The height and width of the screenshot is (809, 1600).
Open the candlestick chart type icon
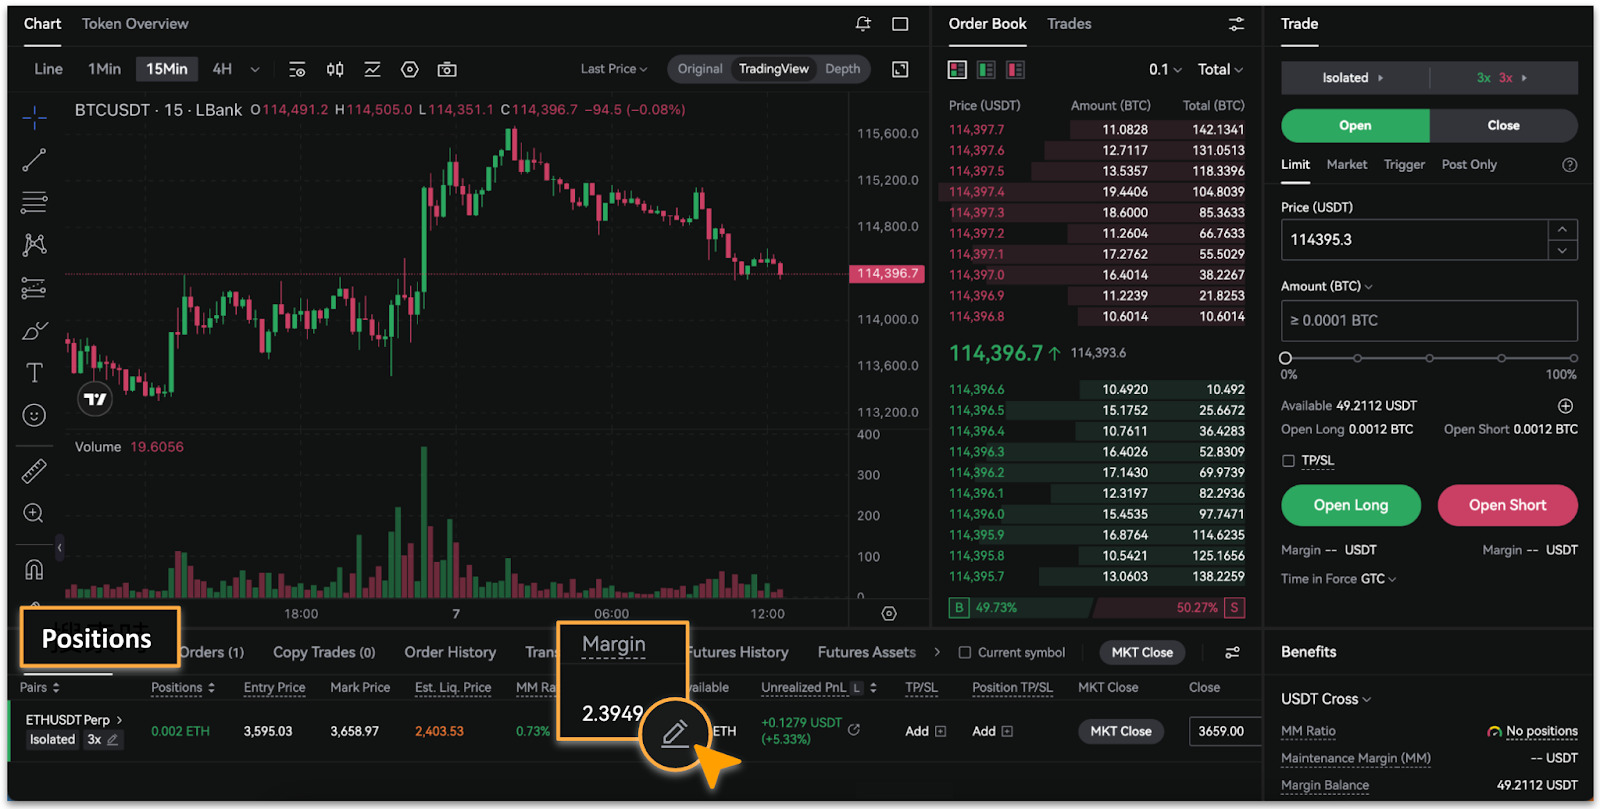pos(335,69)
